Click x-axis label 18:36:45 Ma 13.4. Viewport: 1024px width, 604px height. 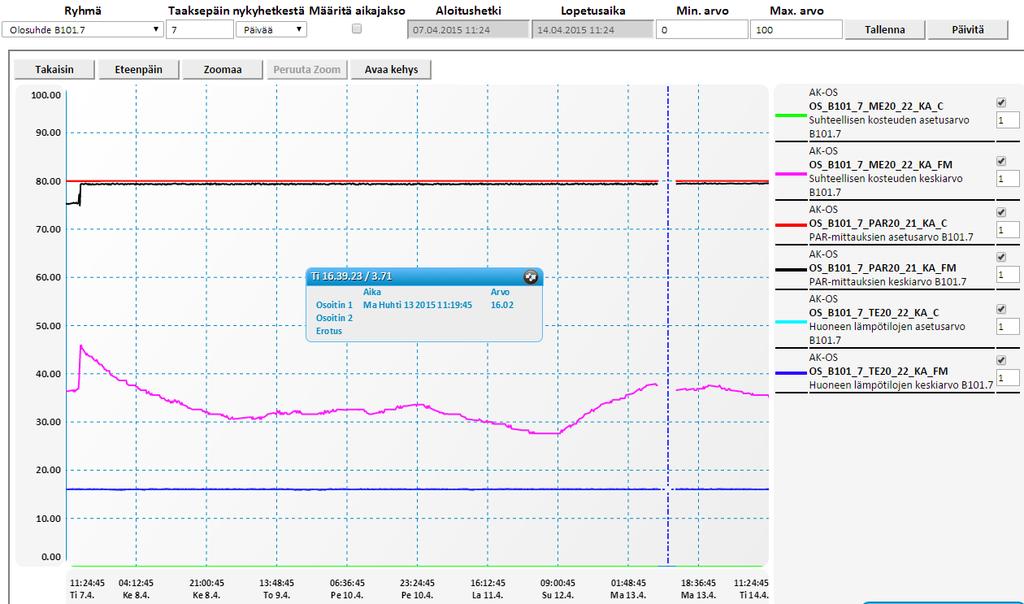(698, 589)
